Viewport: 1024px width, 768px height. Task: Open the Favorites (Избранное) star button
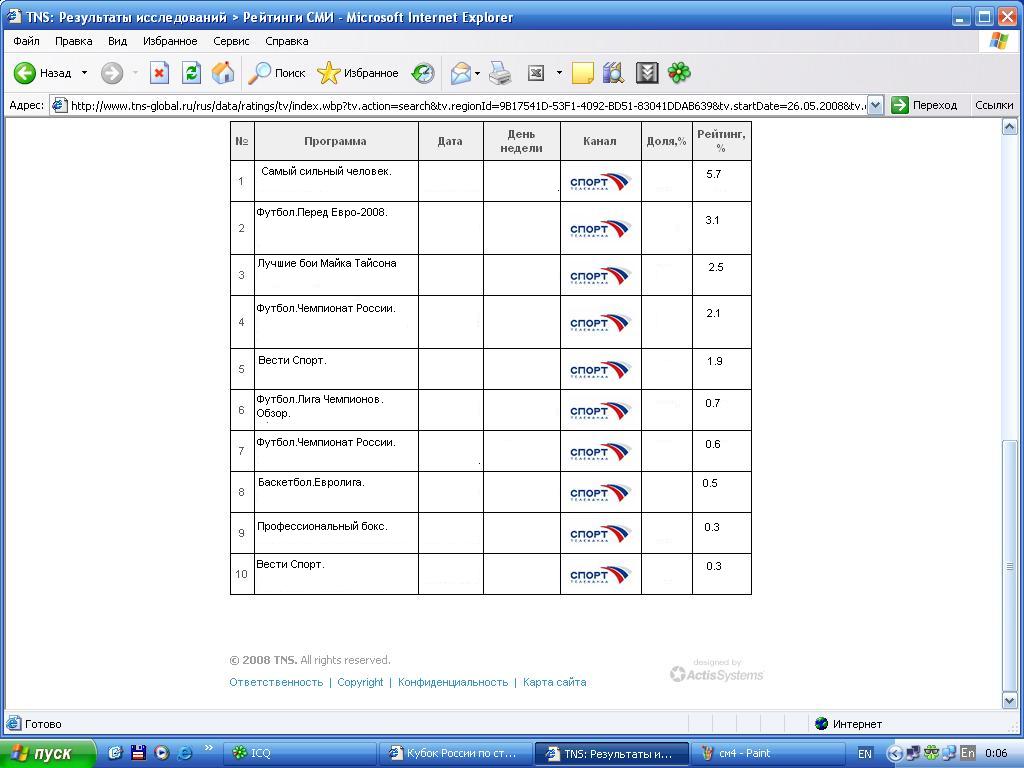coord(357,73)
